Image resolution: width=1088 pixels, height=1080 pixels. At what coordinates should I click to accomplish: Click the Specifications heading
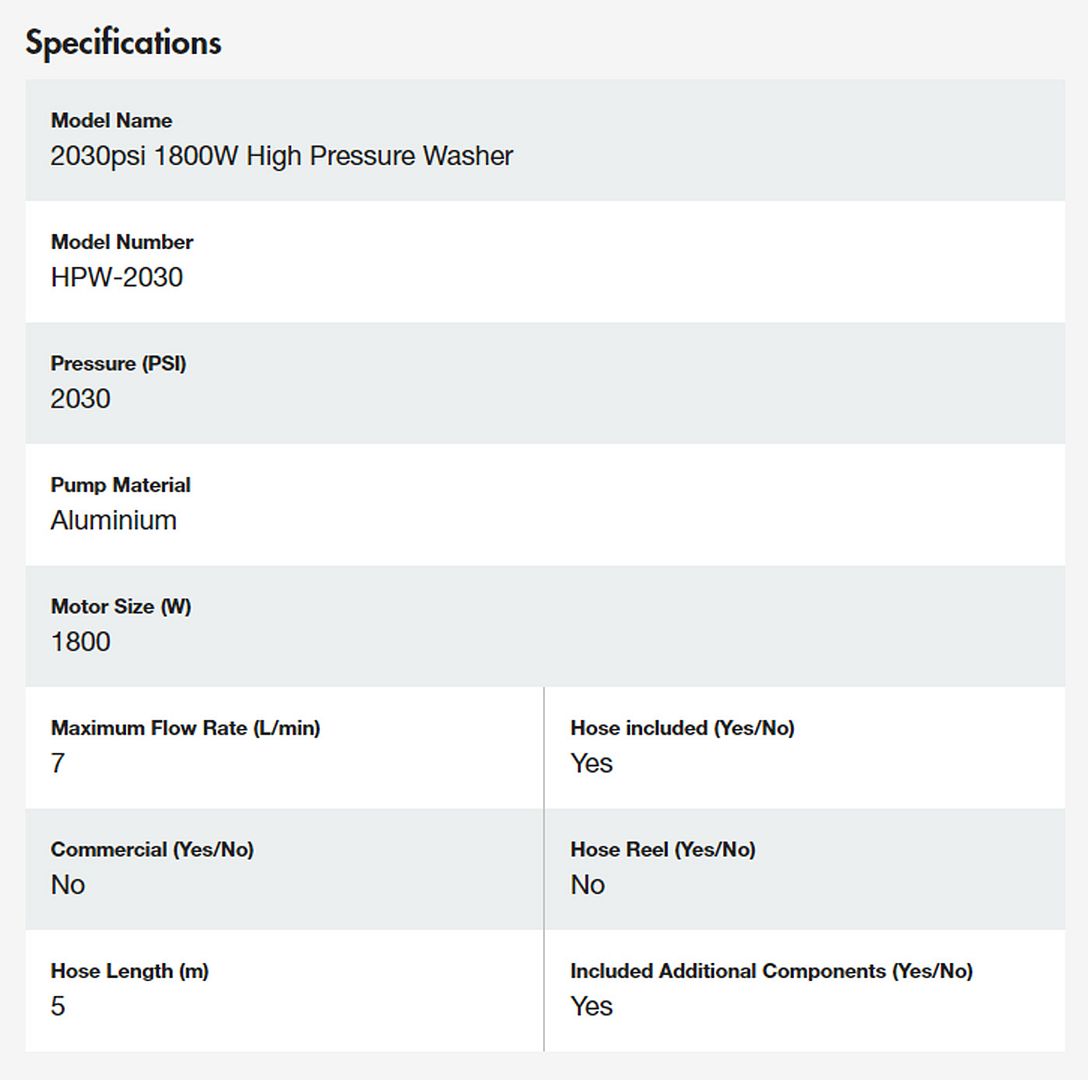123,43
